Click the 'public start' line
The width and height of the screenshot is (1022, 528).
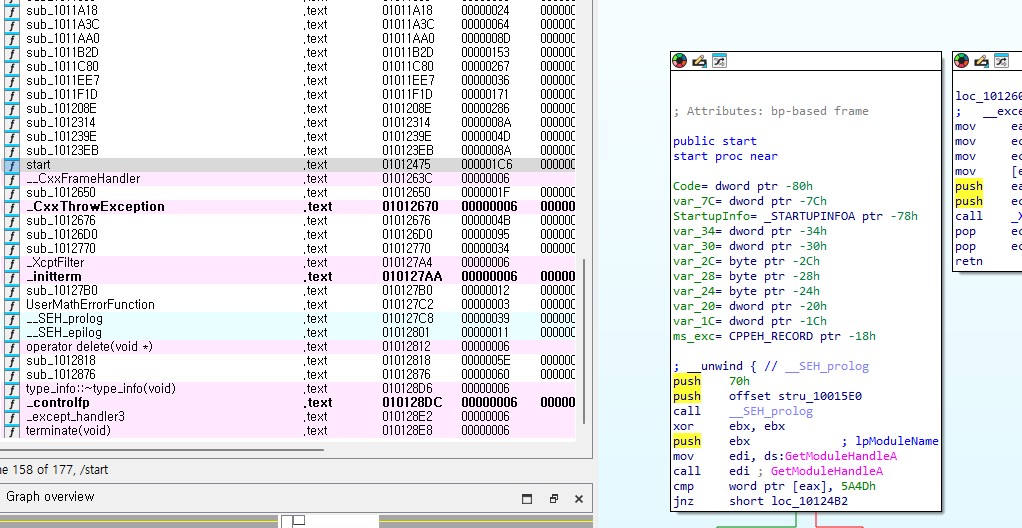click(x=715, y=141)
